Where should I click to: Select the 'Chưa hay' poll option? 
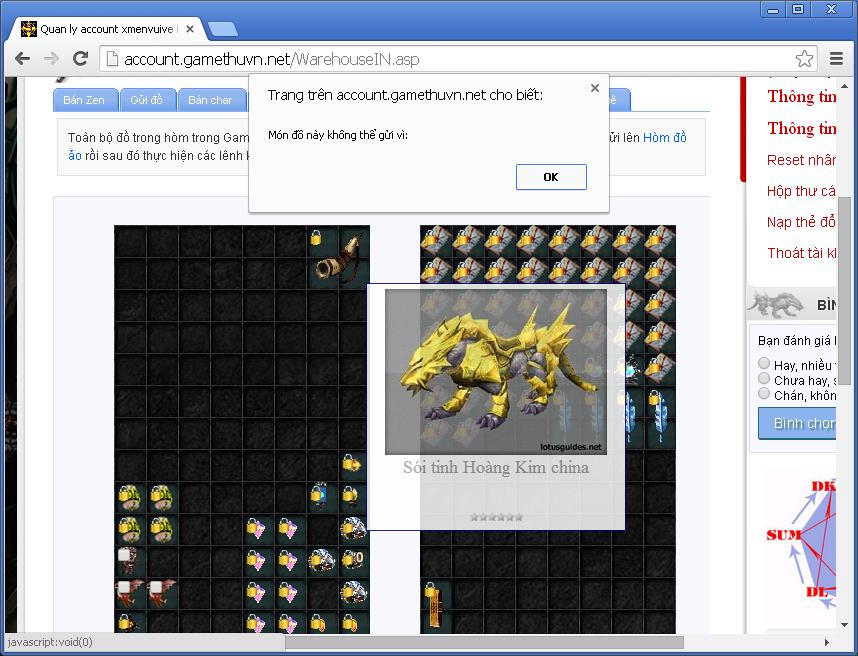[x=764, y=379]
